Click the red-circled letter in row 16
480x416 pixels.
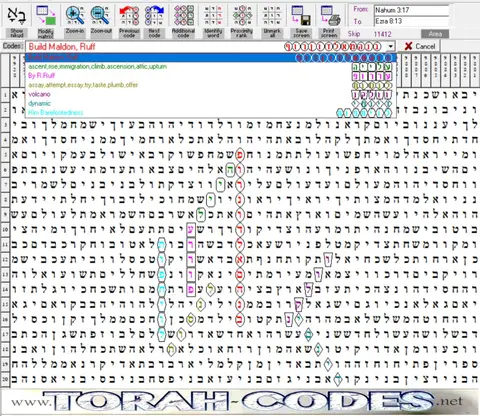[240, 319]
